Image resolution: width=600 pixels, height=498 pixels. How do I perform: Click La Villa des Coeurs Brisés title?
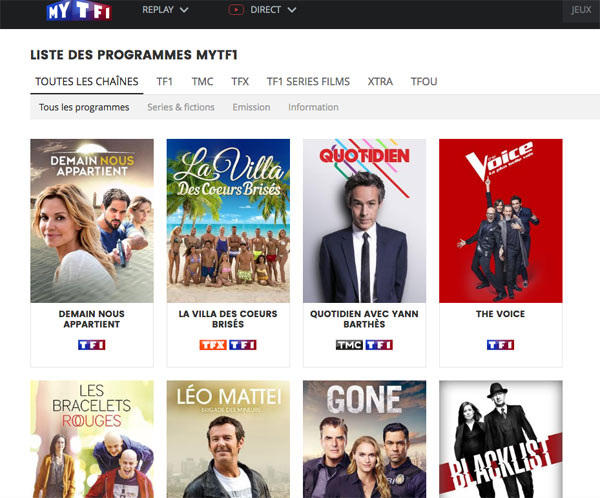(228, 319)
